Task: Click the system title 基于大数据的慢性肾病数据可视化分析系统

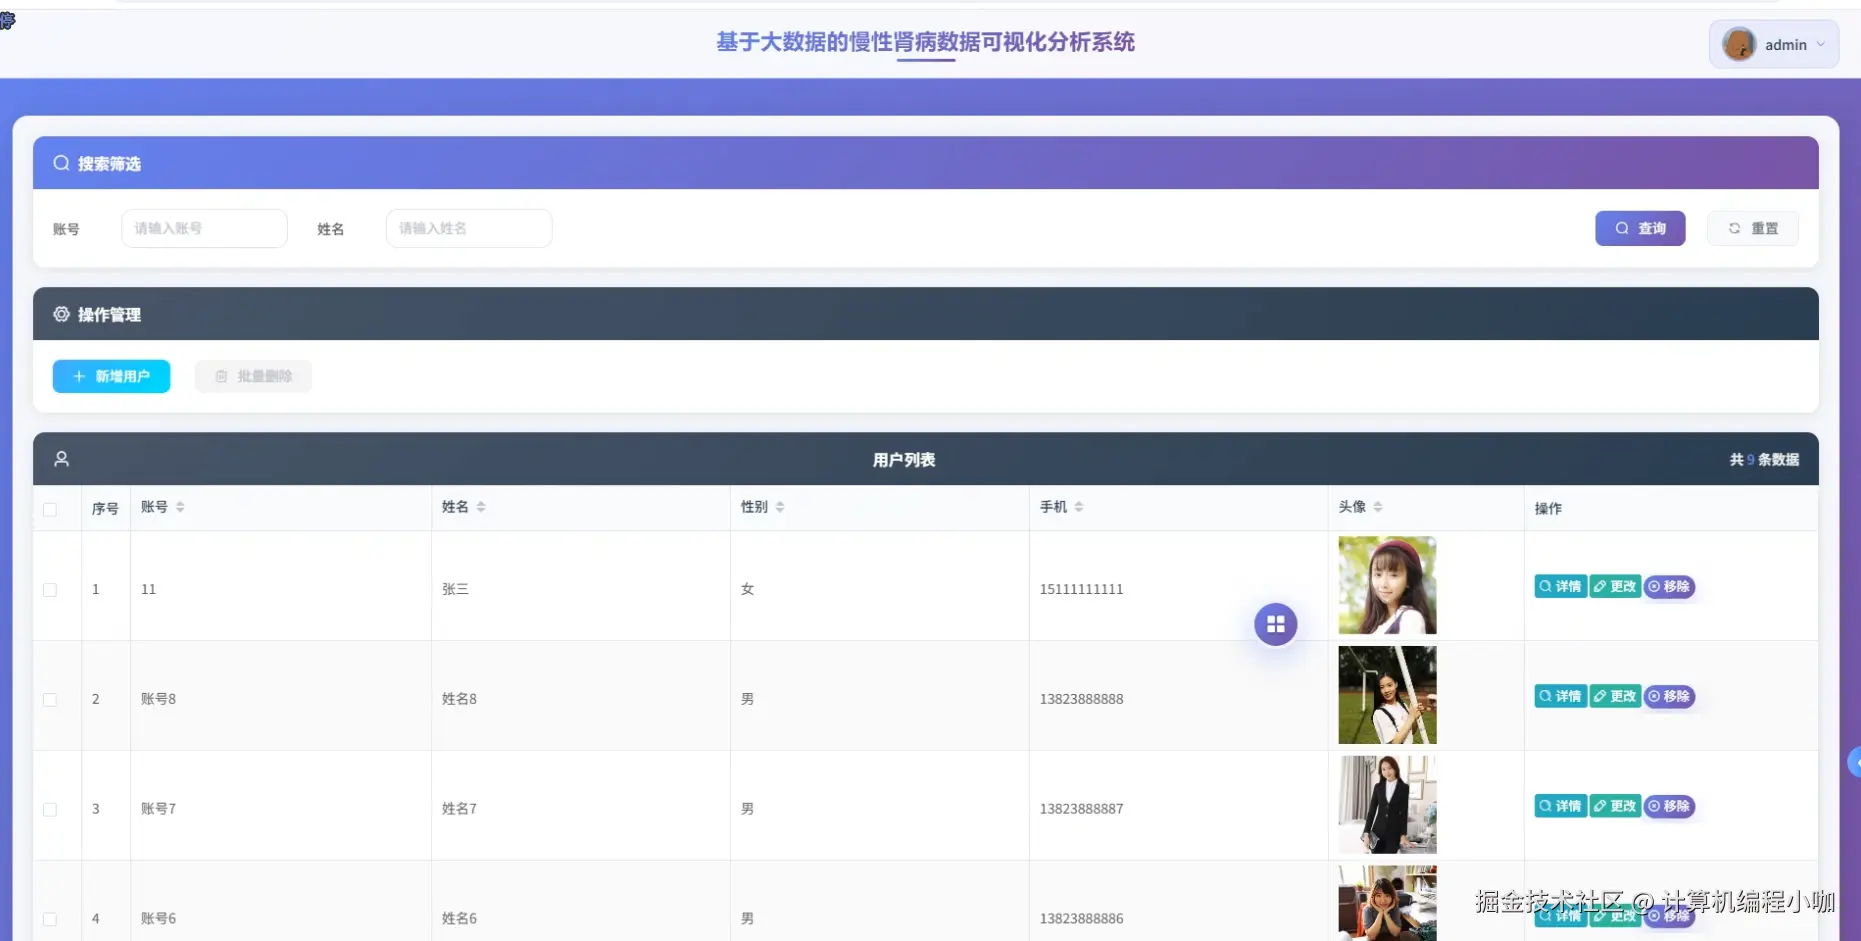Action: click(925, 42)
